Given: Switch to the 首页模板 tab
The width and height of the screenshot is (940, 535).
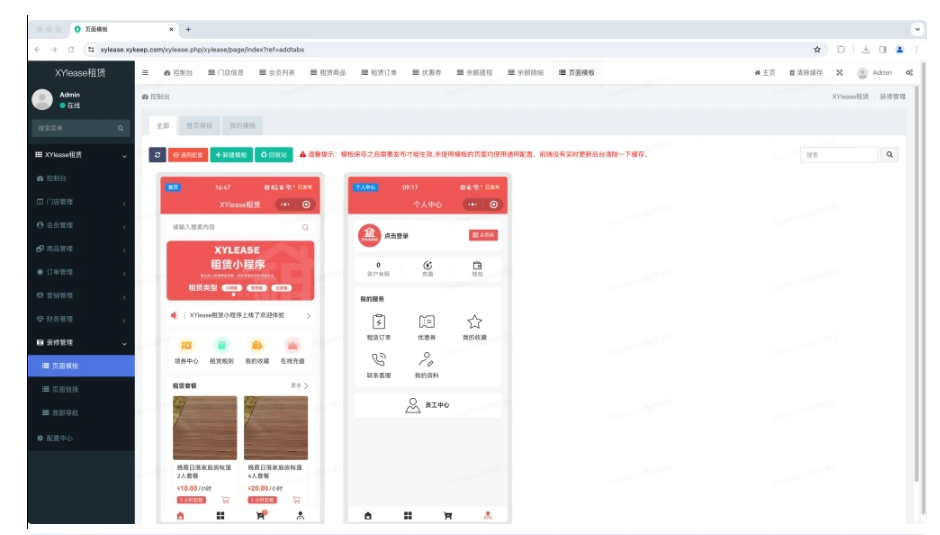Looking at the screenshot, I should tap(199, 126).
